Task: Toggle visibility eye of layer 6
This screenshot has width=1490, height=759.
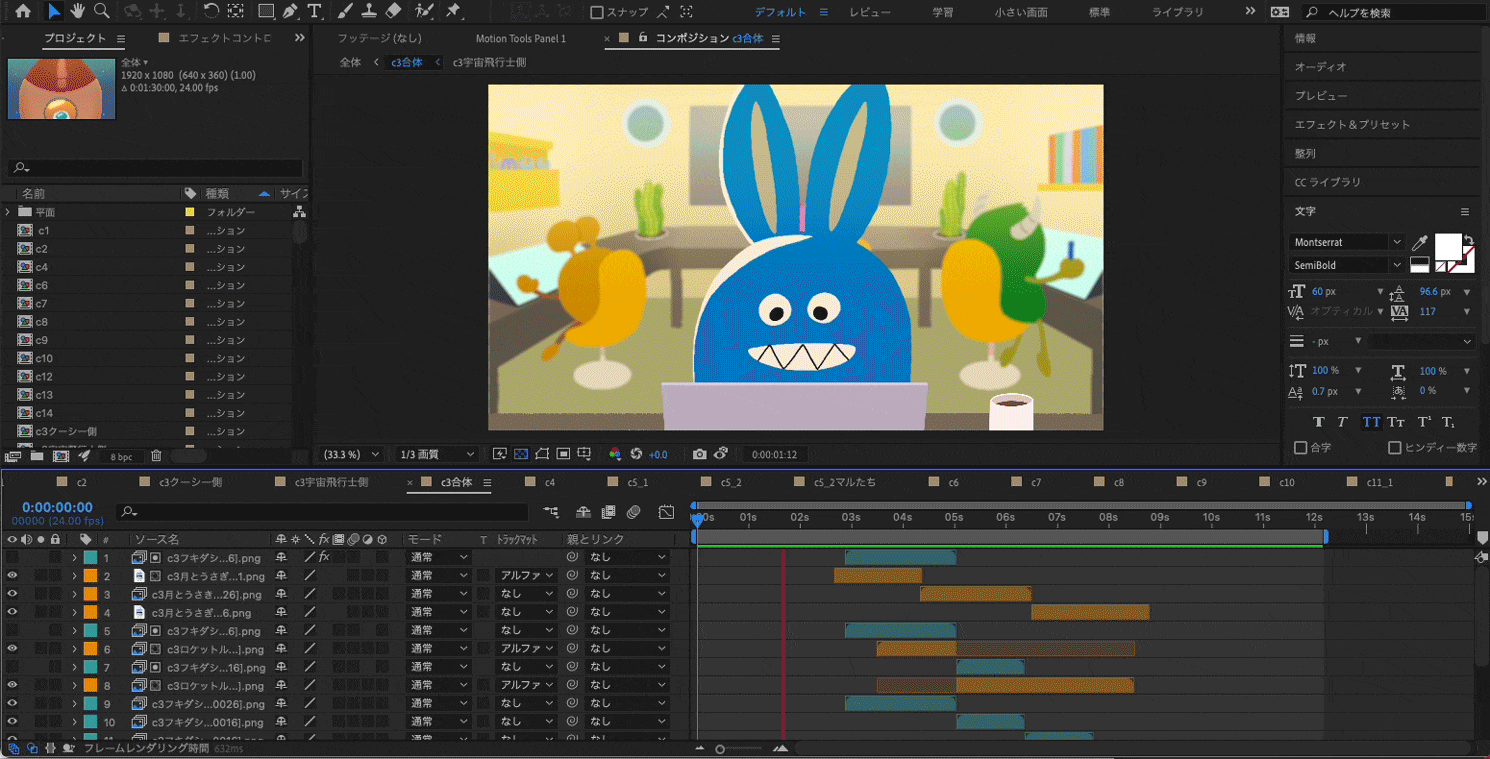Action: pyautogui.click(x=12, y=649)
